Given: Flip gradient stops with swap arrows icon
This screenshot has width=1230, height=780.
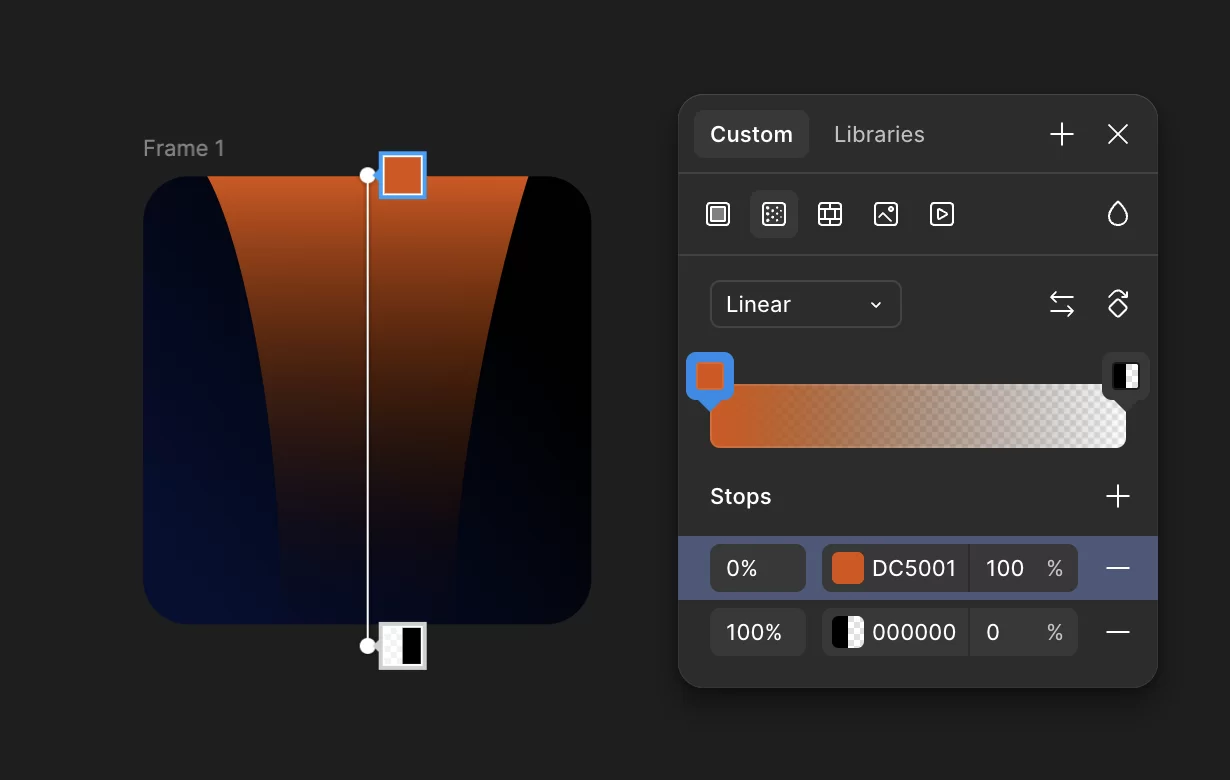Looking at the screenshot, I should coord(1062,304).
